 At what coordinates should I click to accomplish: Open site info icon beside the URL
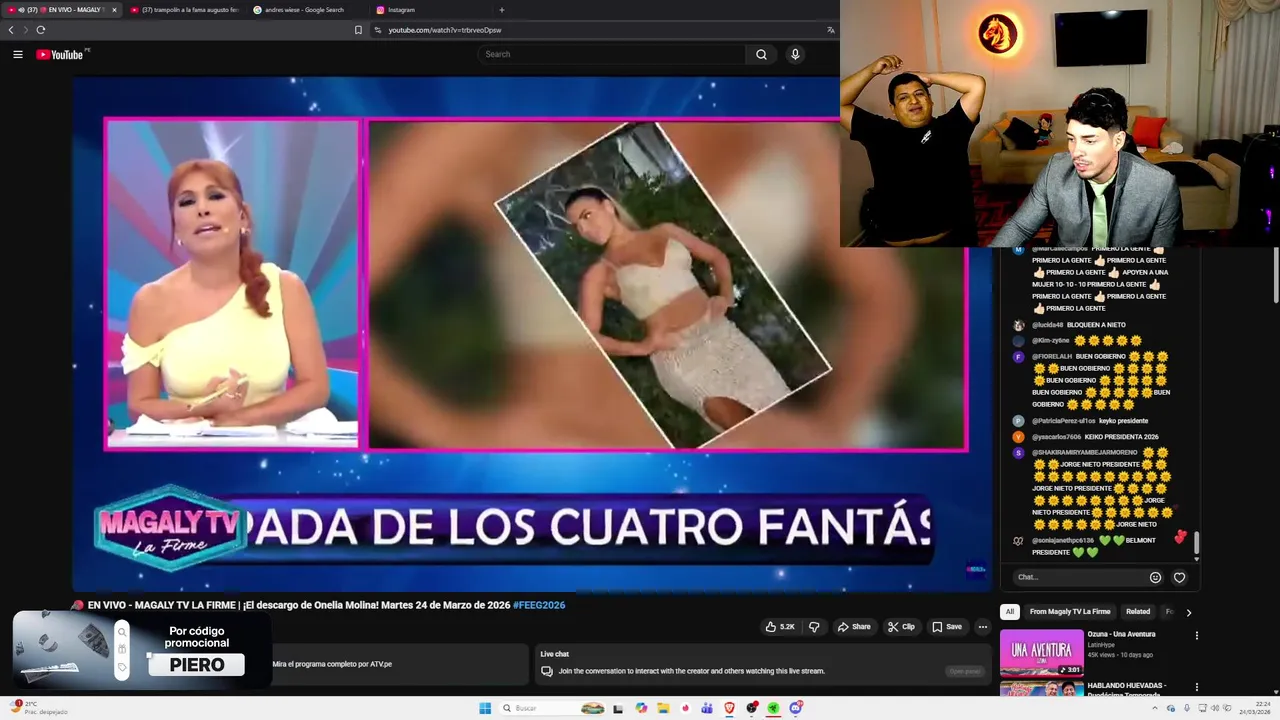[x=377, y=30]
